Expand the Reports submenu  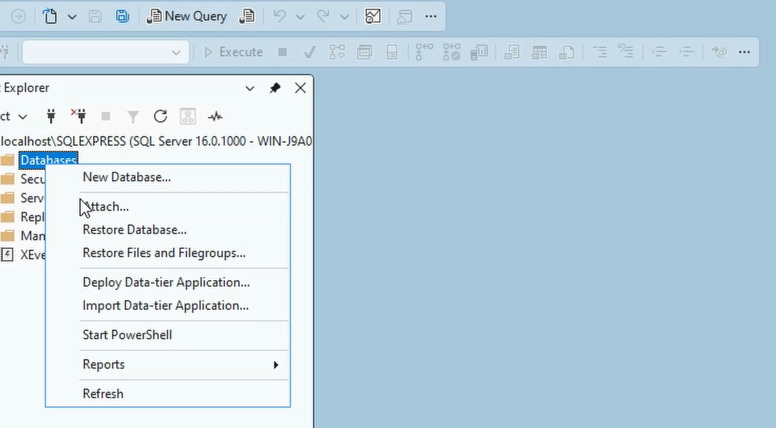click(x=168, y=365)
